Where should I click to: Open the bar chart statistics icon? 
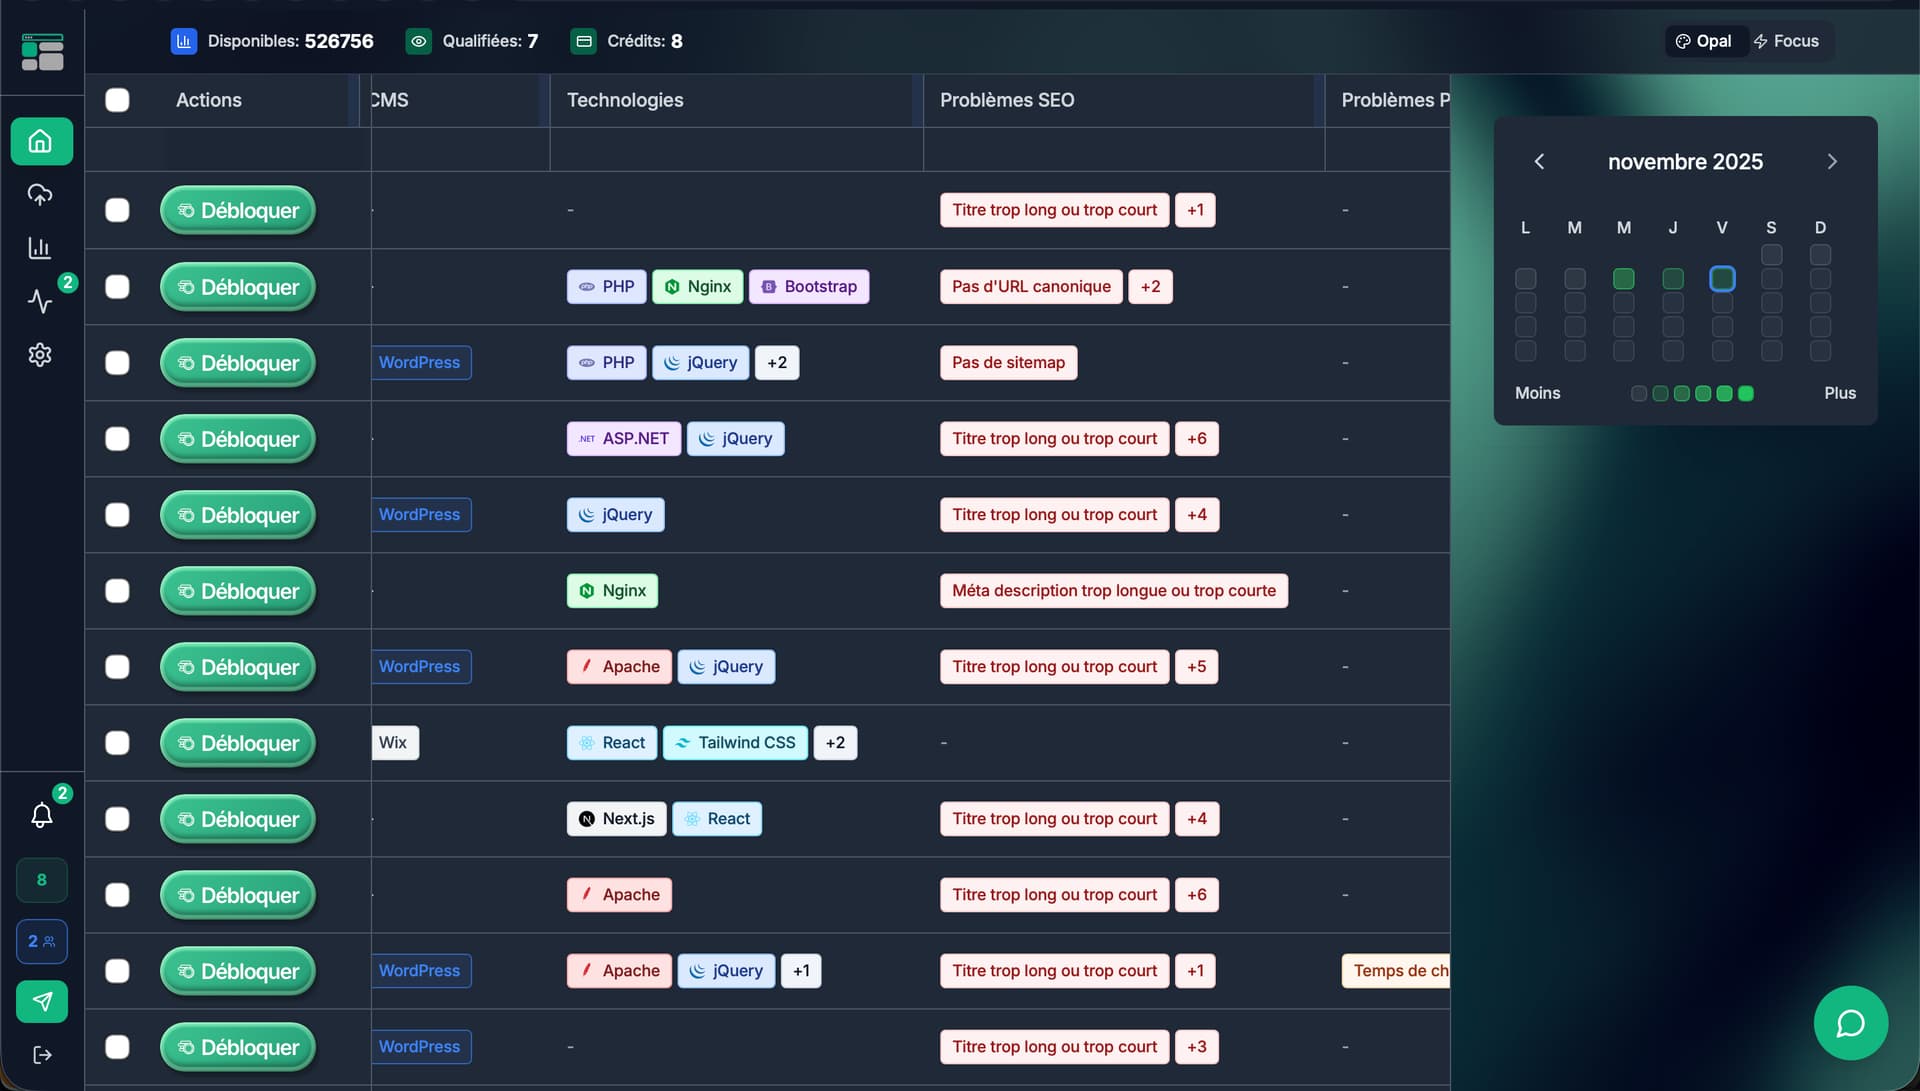tap(40, 248)
